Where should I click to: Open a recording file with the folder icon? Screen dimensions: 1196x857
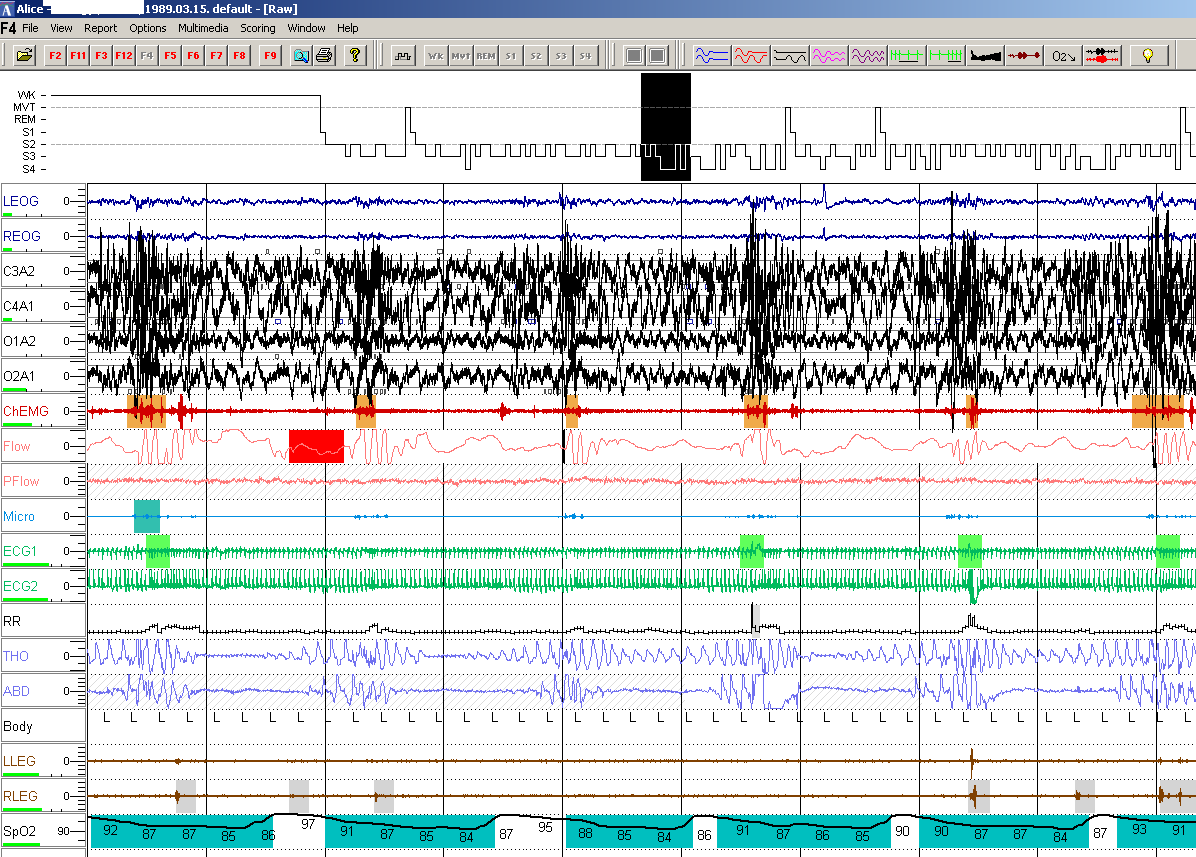[x=24, y=56]
